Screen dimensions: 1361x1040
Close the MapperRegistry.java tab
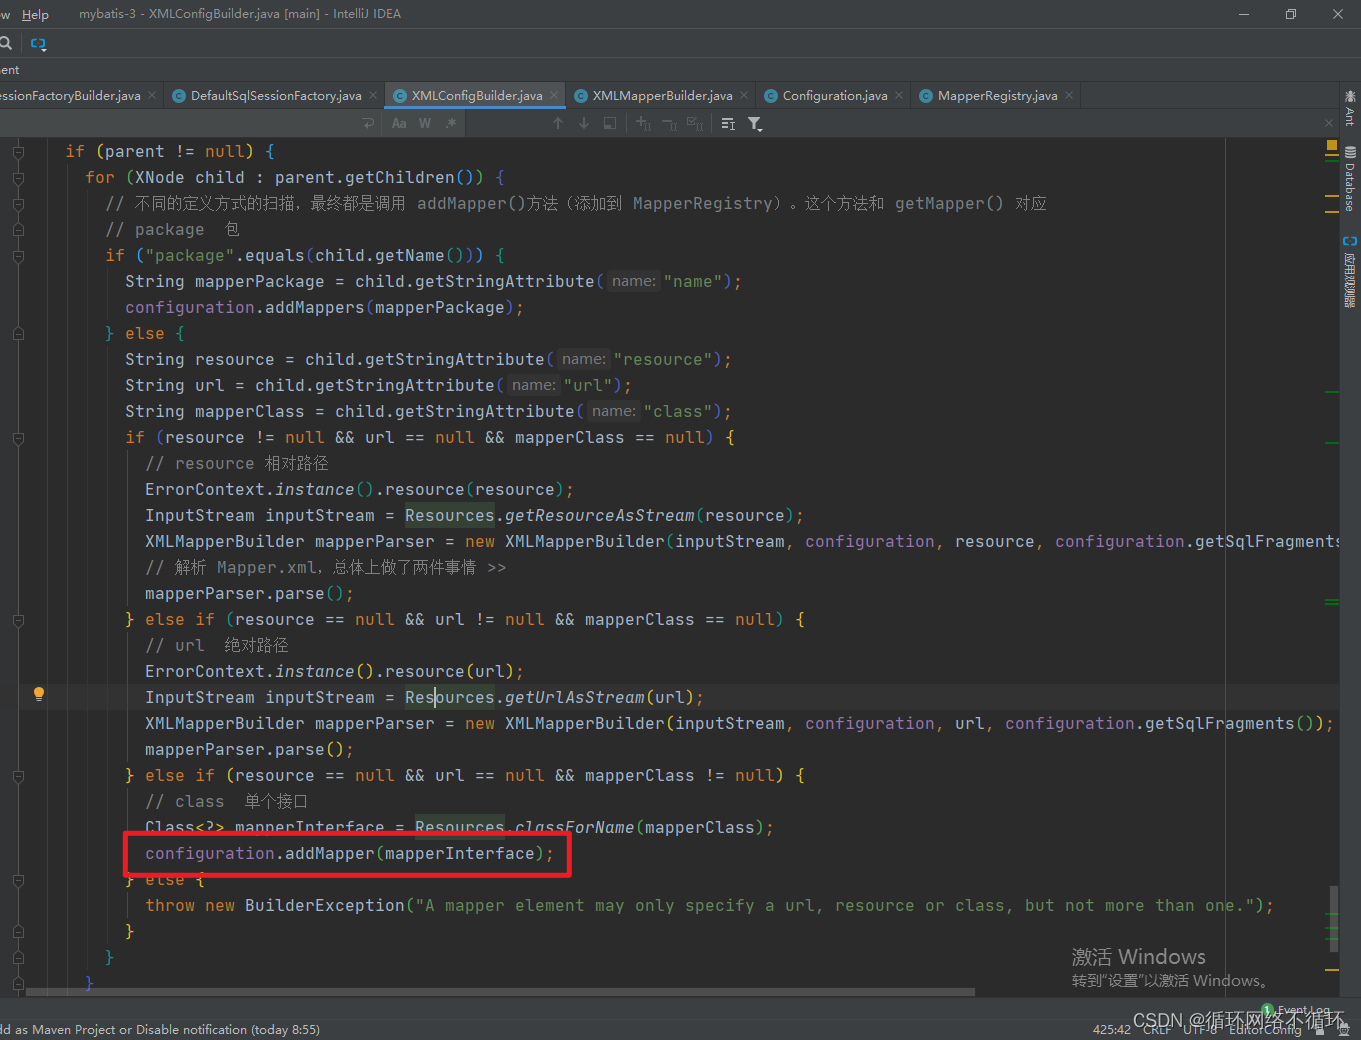(1069, 95)
